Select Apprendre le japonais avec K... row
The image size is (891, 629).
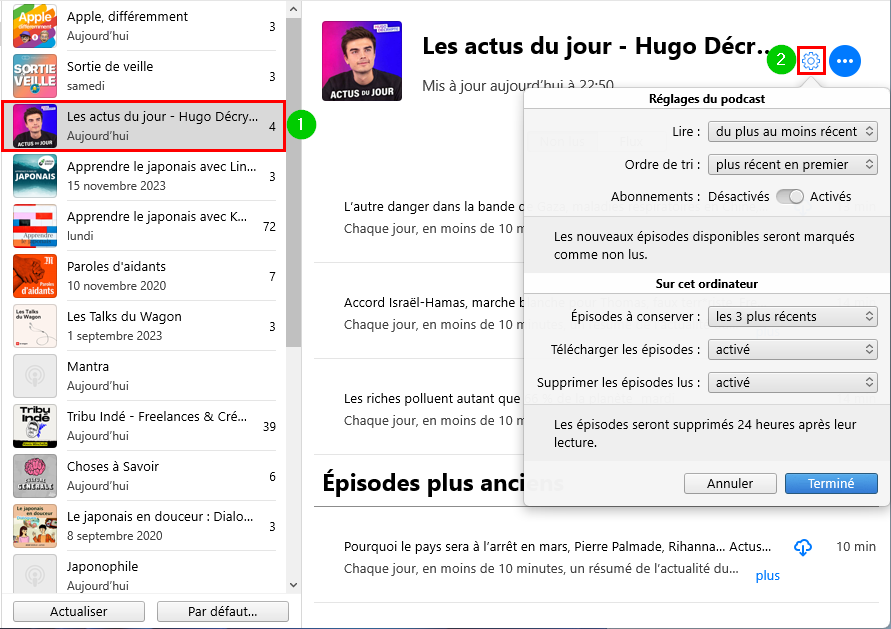(144, 226)
